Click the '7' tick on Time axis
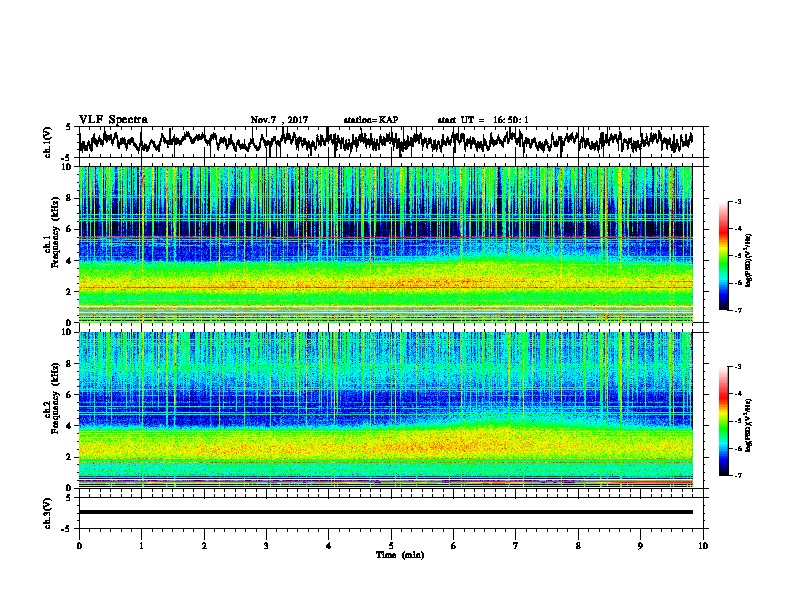The height and width of the screenshot is (612, 792). tap(516, 546)
